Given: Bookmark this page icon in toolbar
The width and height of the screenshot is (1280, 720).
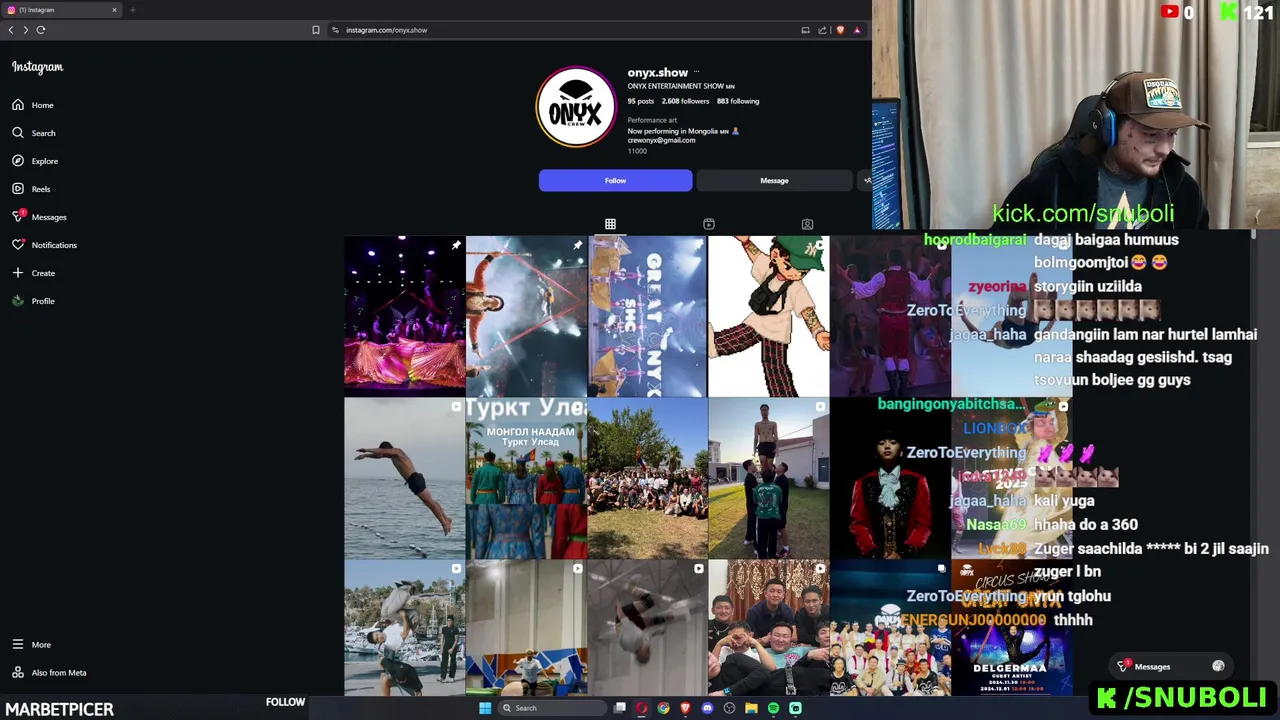Looking at the screenshot, I should coord(316,30).
